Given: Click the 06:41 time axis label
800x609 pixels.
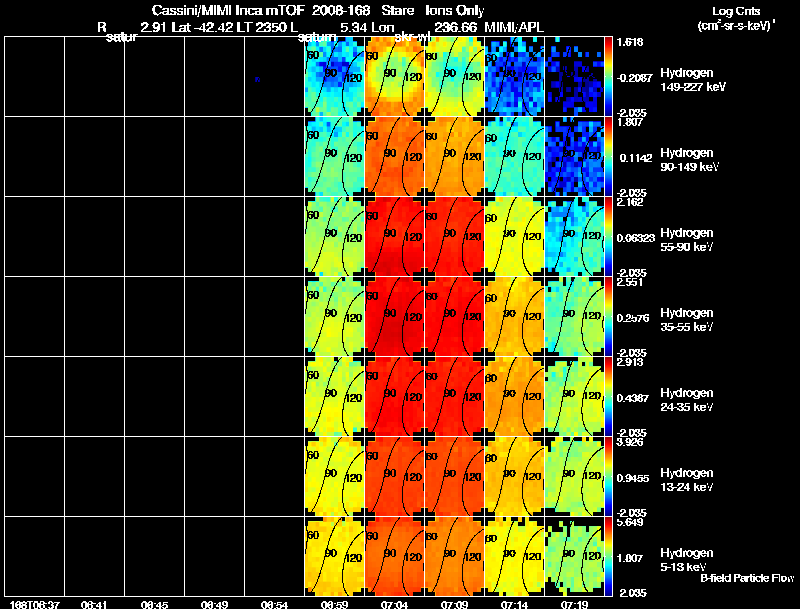Looking at the screenshot, I should [x=94, y=604].
